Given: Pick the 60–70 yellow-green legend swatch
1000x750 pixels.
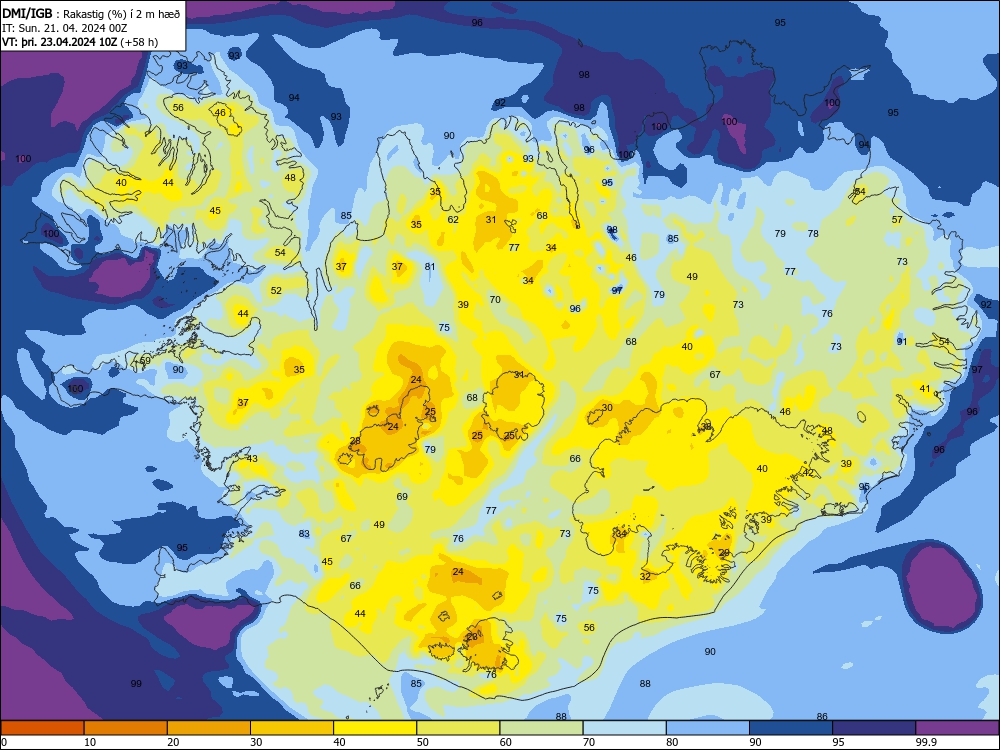Looking at the screenshot, I should point(541,728).
